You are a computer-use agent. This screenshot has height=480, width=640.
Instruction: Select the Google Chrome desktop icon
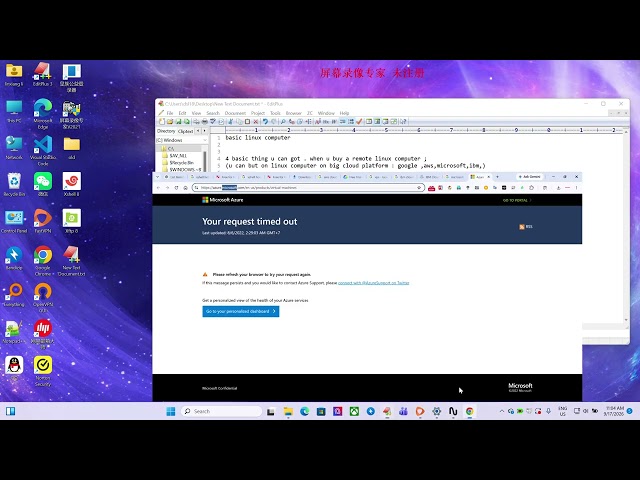(x=43, y=260)
